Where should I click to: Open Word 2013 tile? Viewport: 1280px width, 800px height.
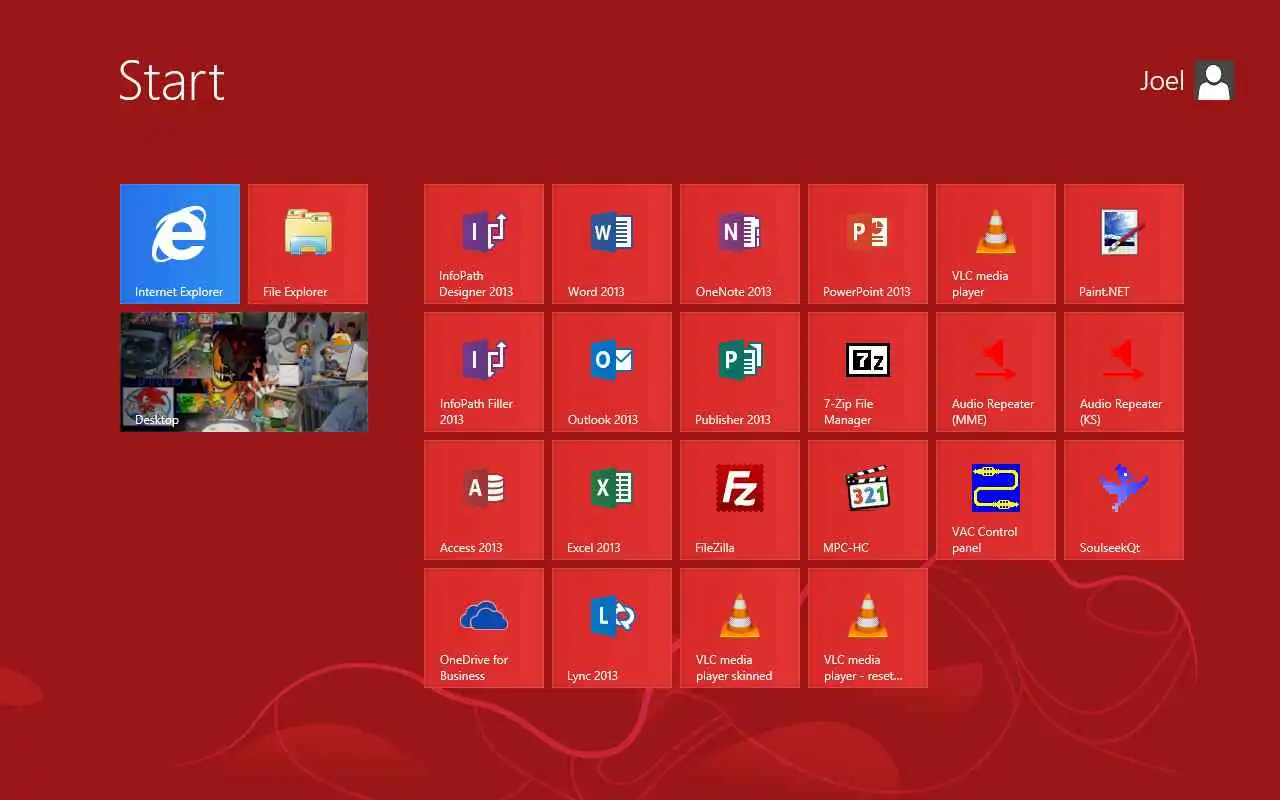[x=612, y=244]
